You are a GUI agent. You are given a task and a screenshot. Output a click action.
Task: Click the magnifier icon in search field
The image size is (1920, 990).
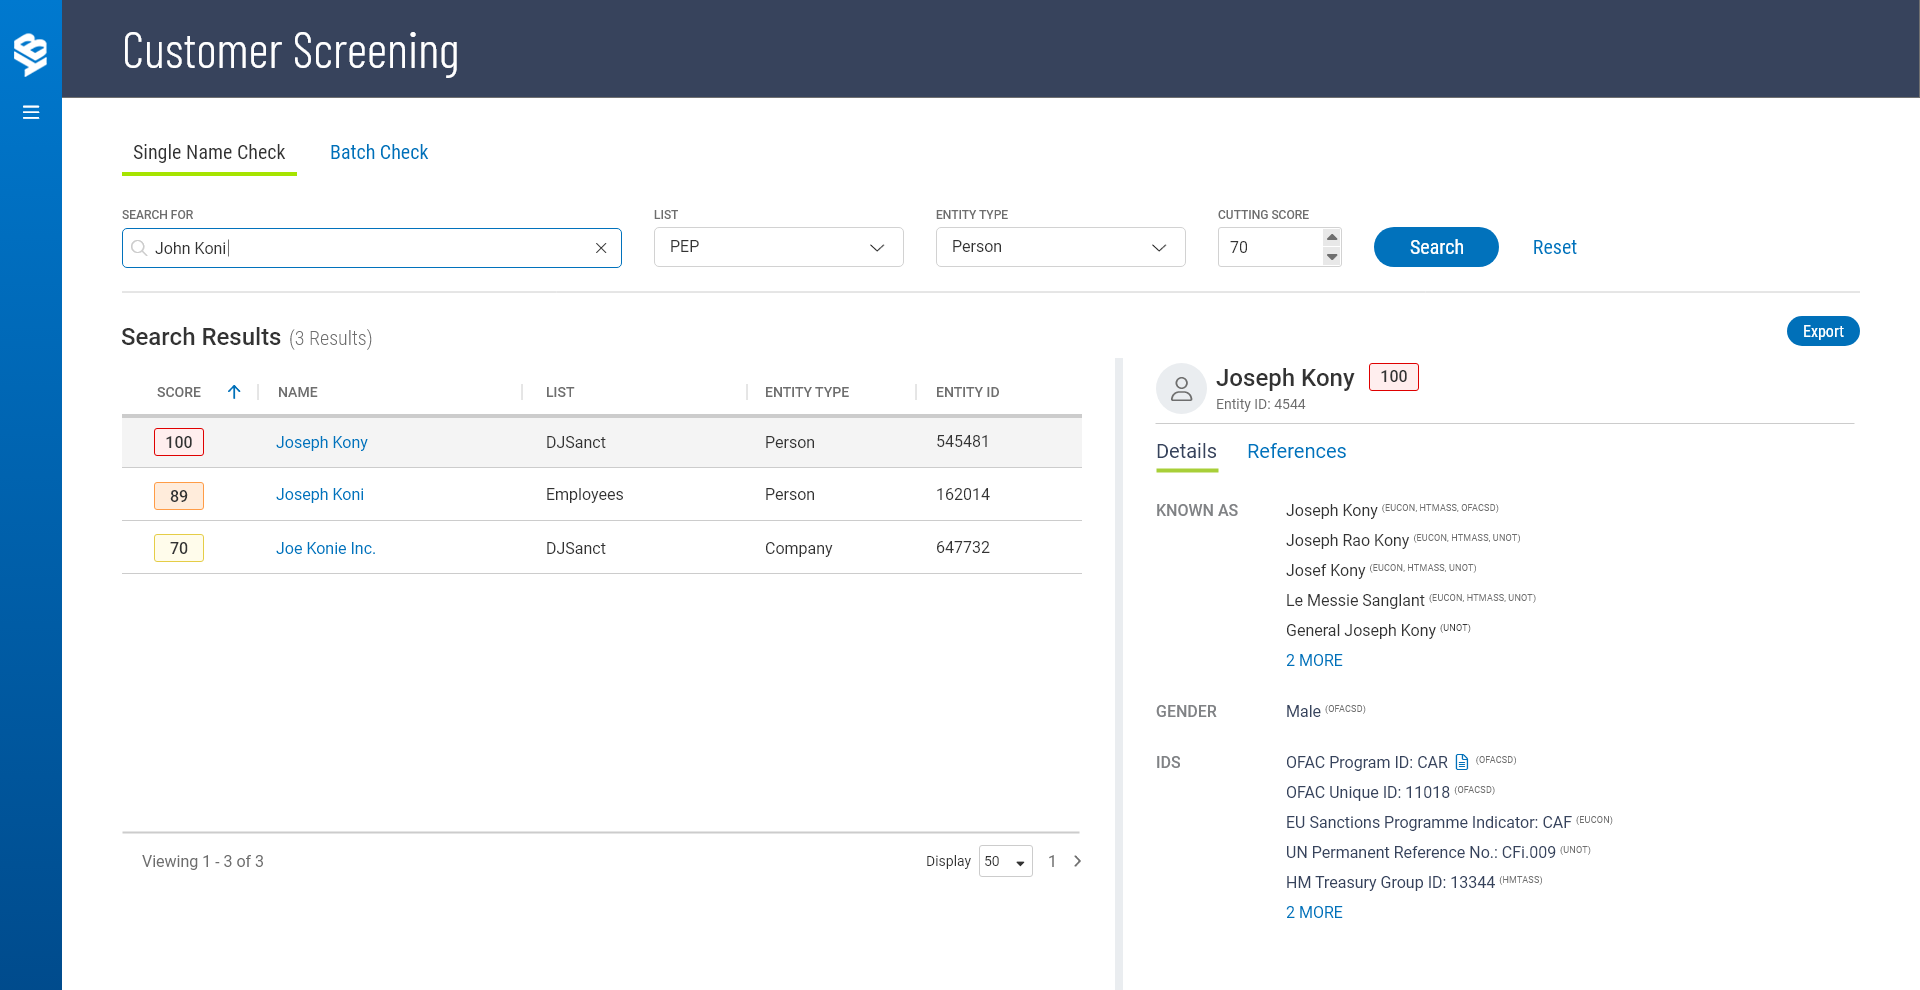pos(139,248)
